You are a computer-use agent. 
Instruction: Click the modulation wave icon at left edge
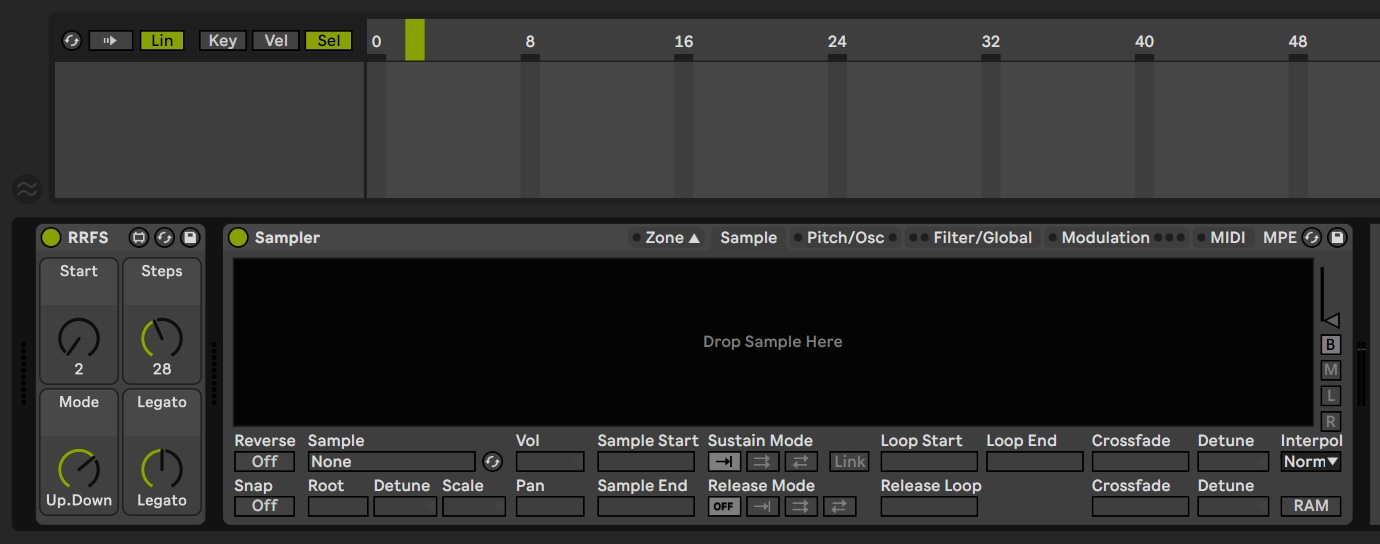(27, 188)
